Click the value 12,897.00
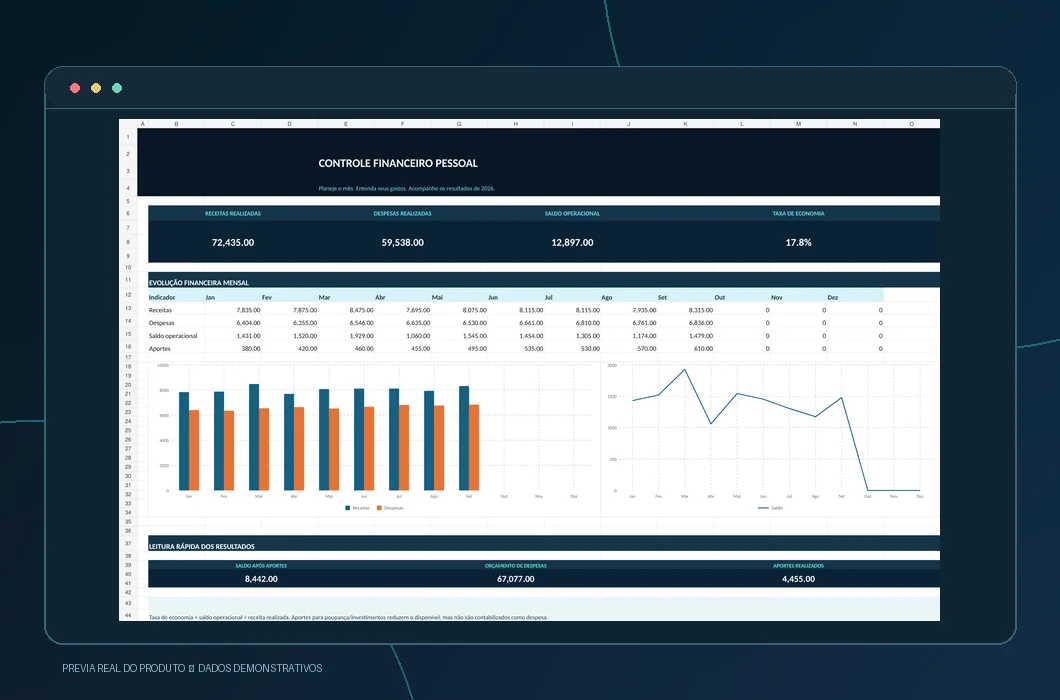Image resolution: width=1060 pixels, height=700 pixels. click(572, 242)
